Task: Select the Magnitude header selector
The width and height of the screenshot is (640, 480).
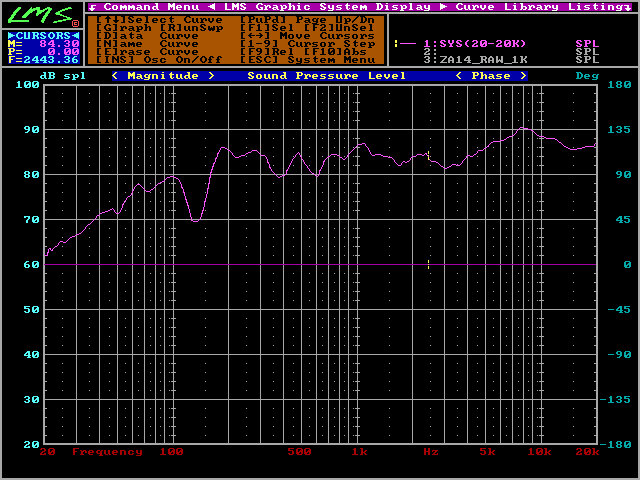Action: [x=163, y=76]
